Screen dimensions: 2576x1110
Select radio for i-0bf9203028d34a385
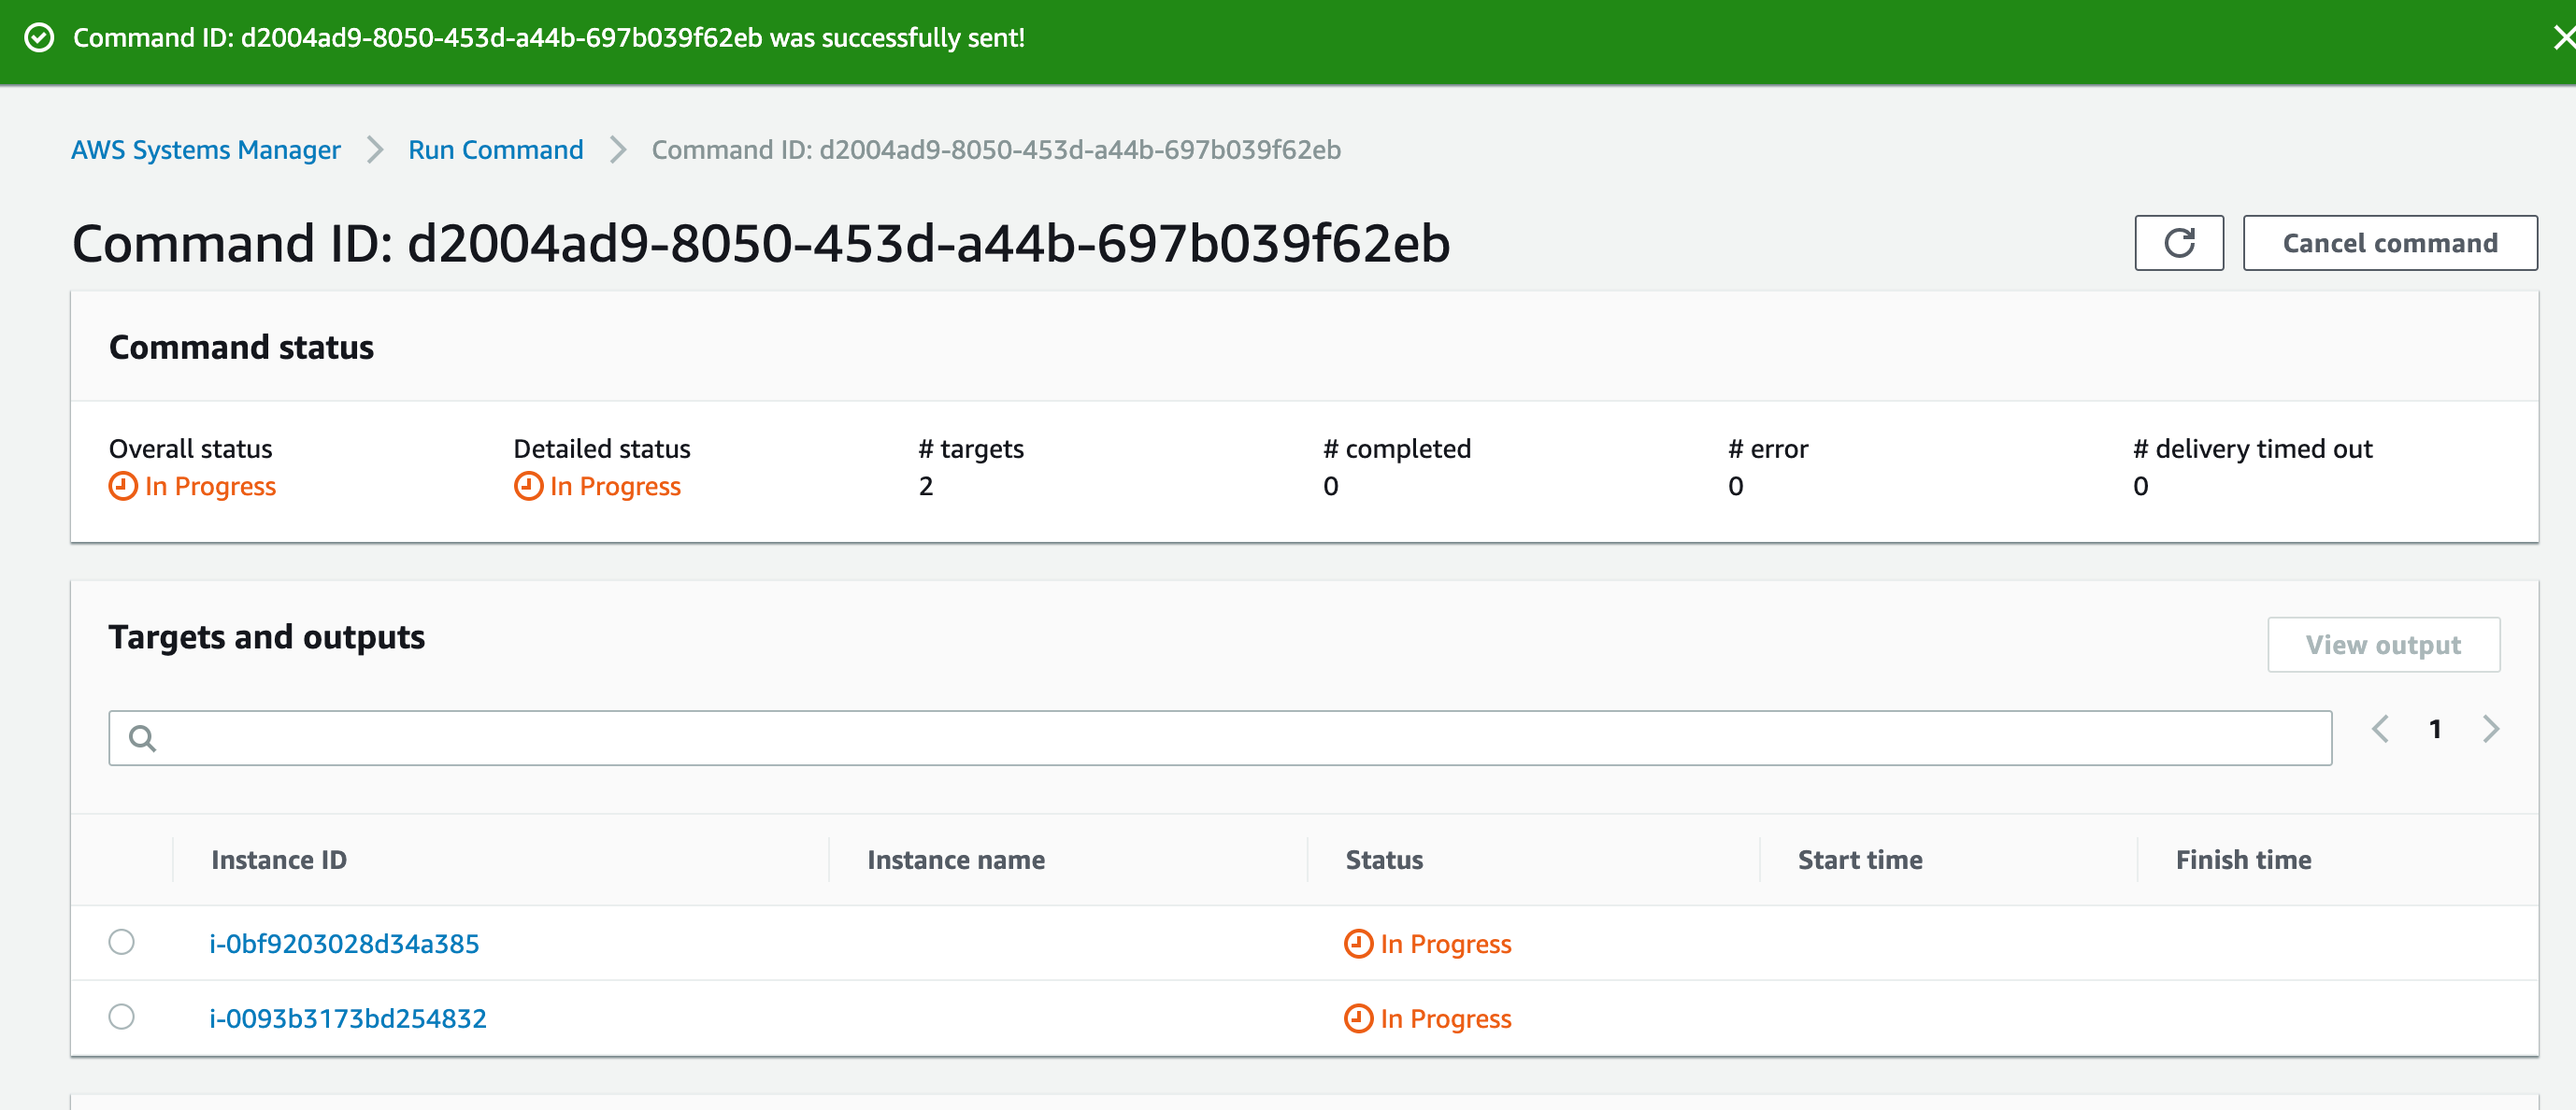click(x=122, y=942)
